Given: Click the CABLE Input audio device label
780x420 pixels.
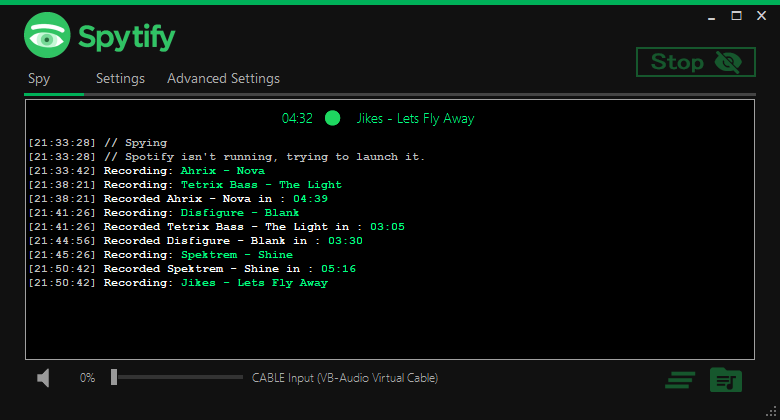Looking at the screenshot, I should (x=344, y=378).
